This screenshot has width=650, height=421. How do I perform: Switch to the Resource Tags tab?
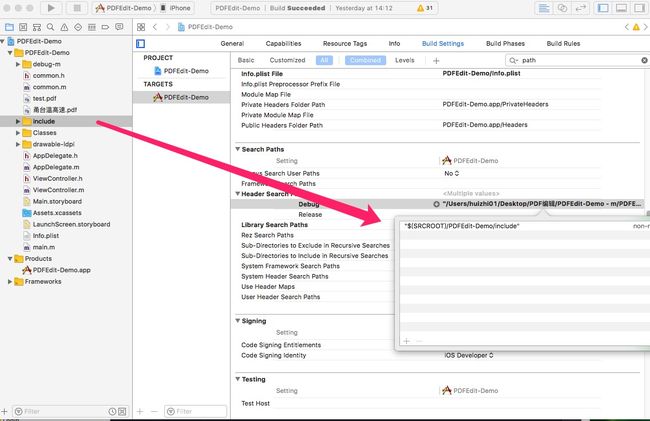(345, 44)
